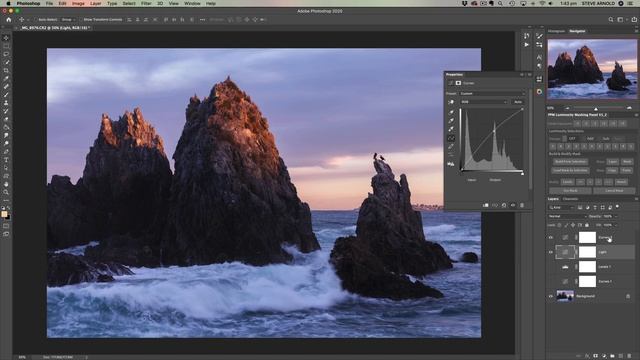
Task: Pick the on-image adjustment tool in Curves
Action: [451, 102]
